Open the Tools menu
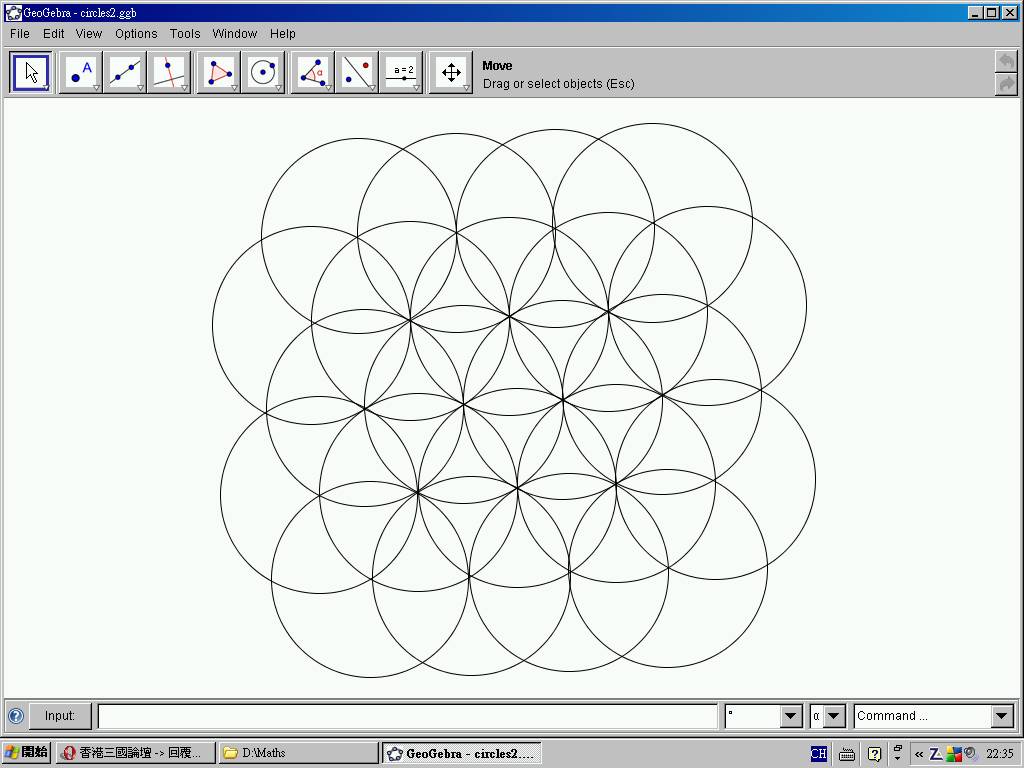 click(x=185, y=33)
